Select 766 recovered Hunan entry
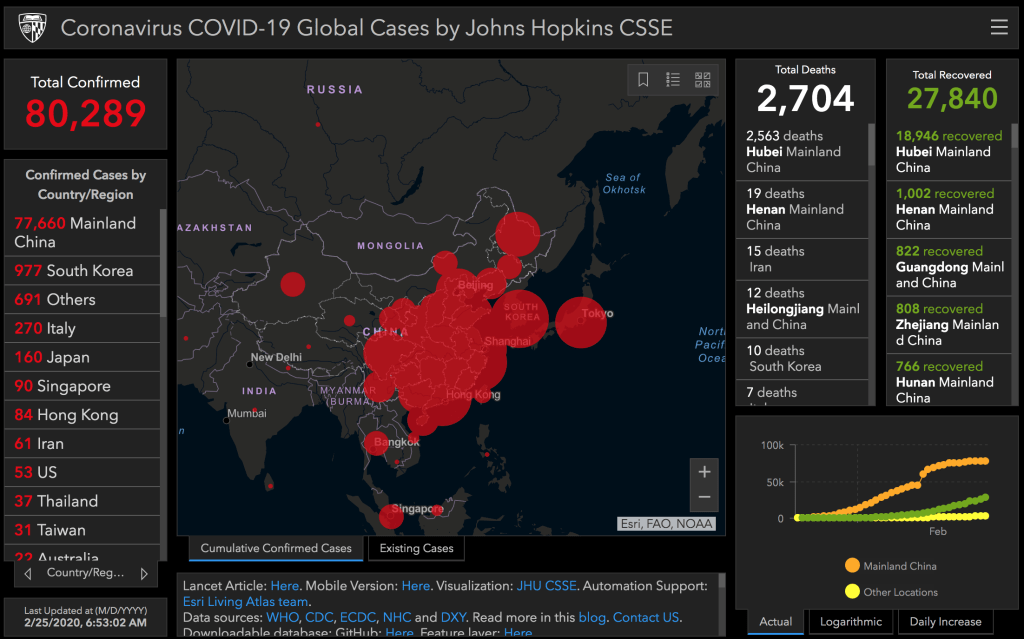Viewport: 1024px width, 639px height. click(949, 382)
